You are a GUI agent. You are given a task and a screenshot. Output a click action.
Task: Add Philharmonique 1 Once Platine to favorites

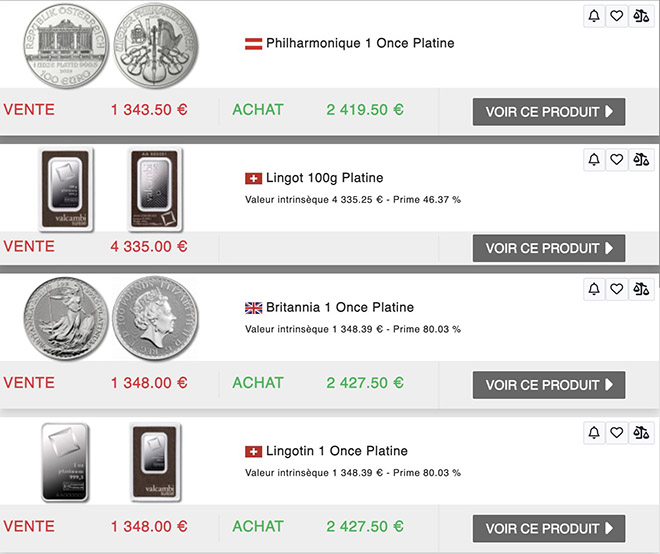617,16
